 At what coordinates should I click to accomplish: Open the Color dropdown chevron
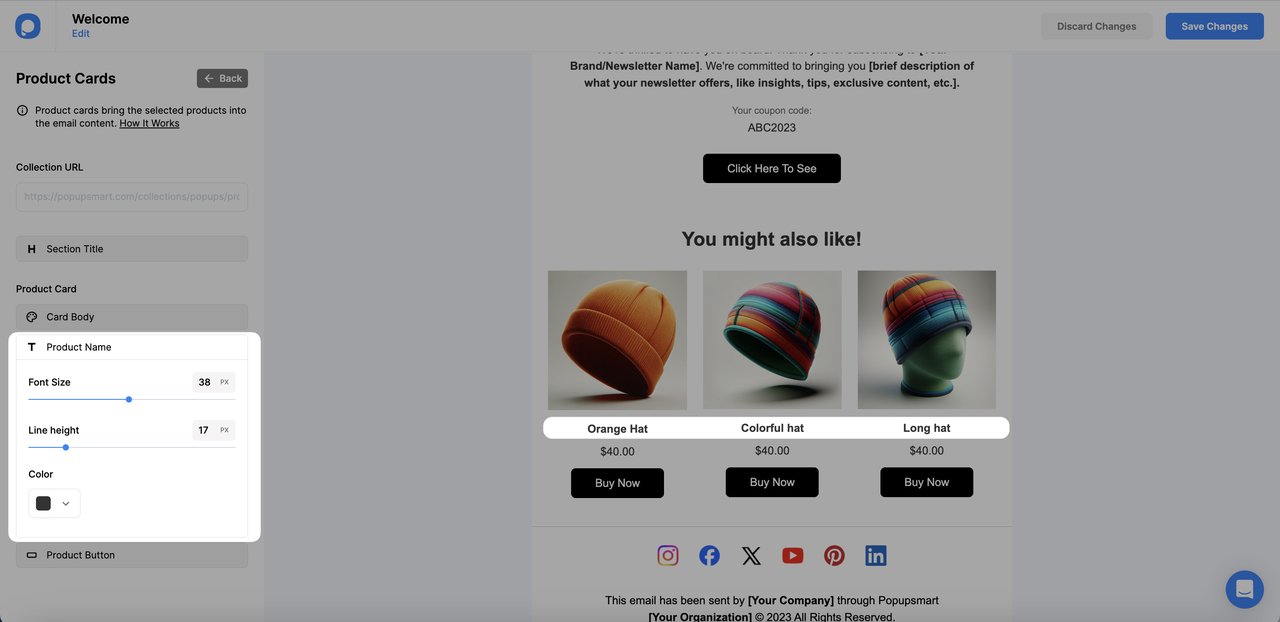(x=66, y=504)
